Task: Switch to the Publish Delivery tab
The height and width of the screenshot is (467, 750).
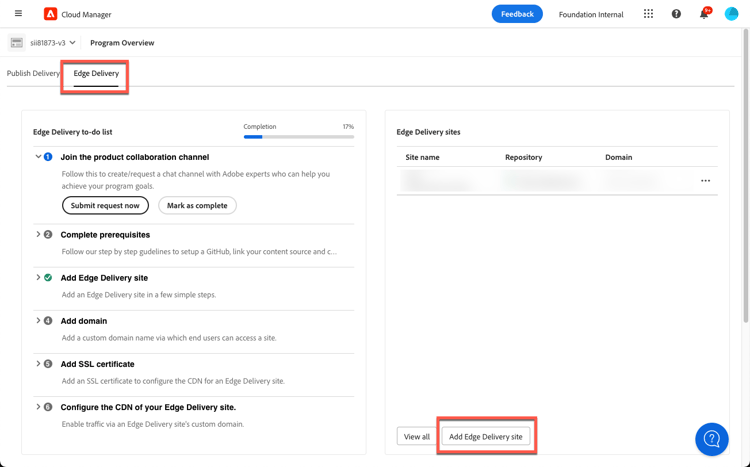Action: pos(33,73)
